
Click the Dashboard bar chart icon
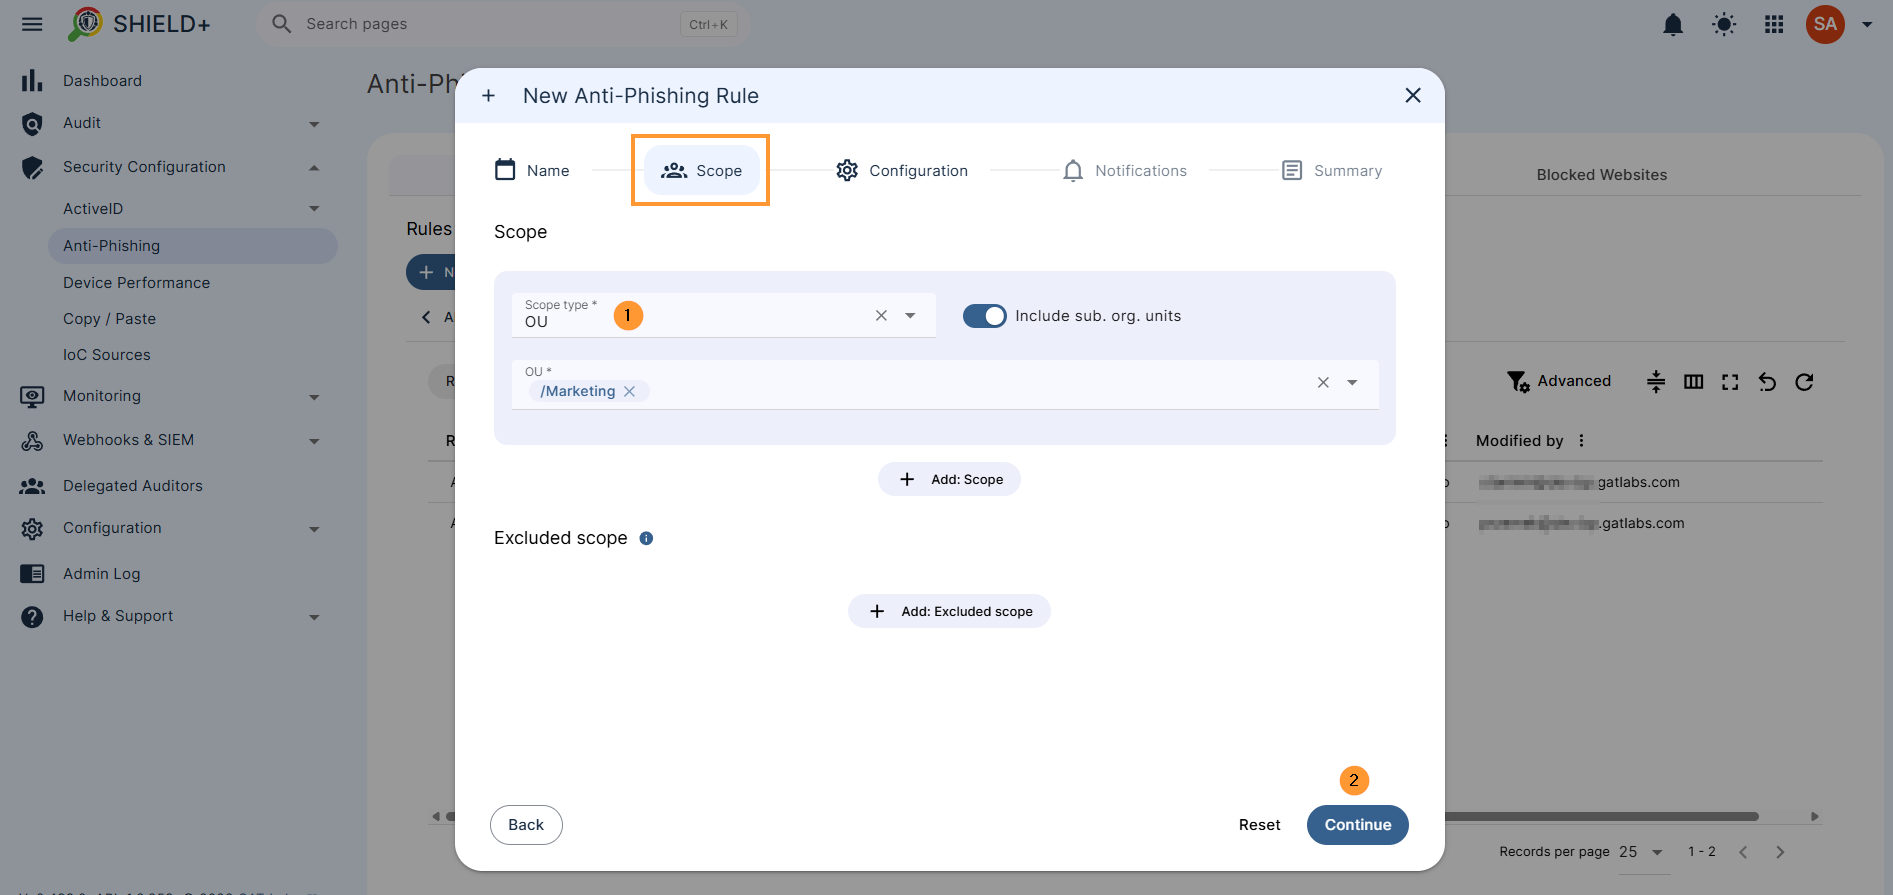click(x=32, y=81)
